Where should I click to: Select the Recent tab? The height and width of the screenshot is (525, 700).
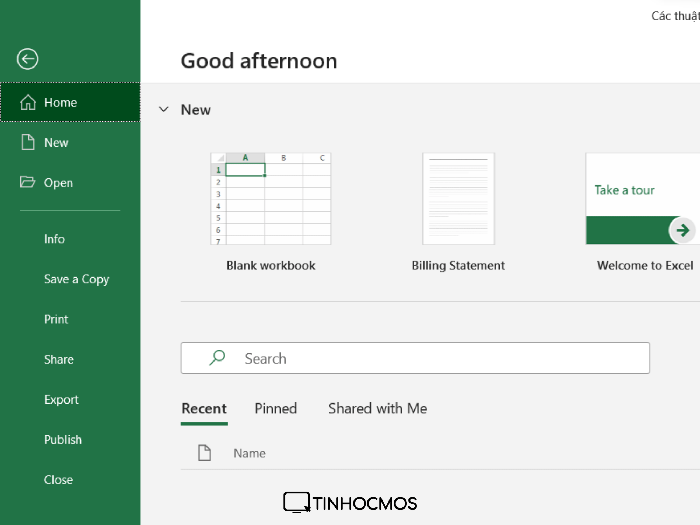204,408
